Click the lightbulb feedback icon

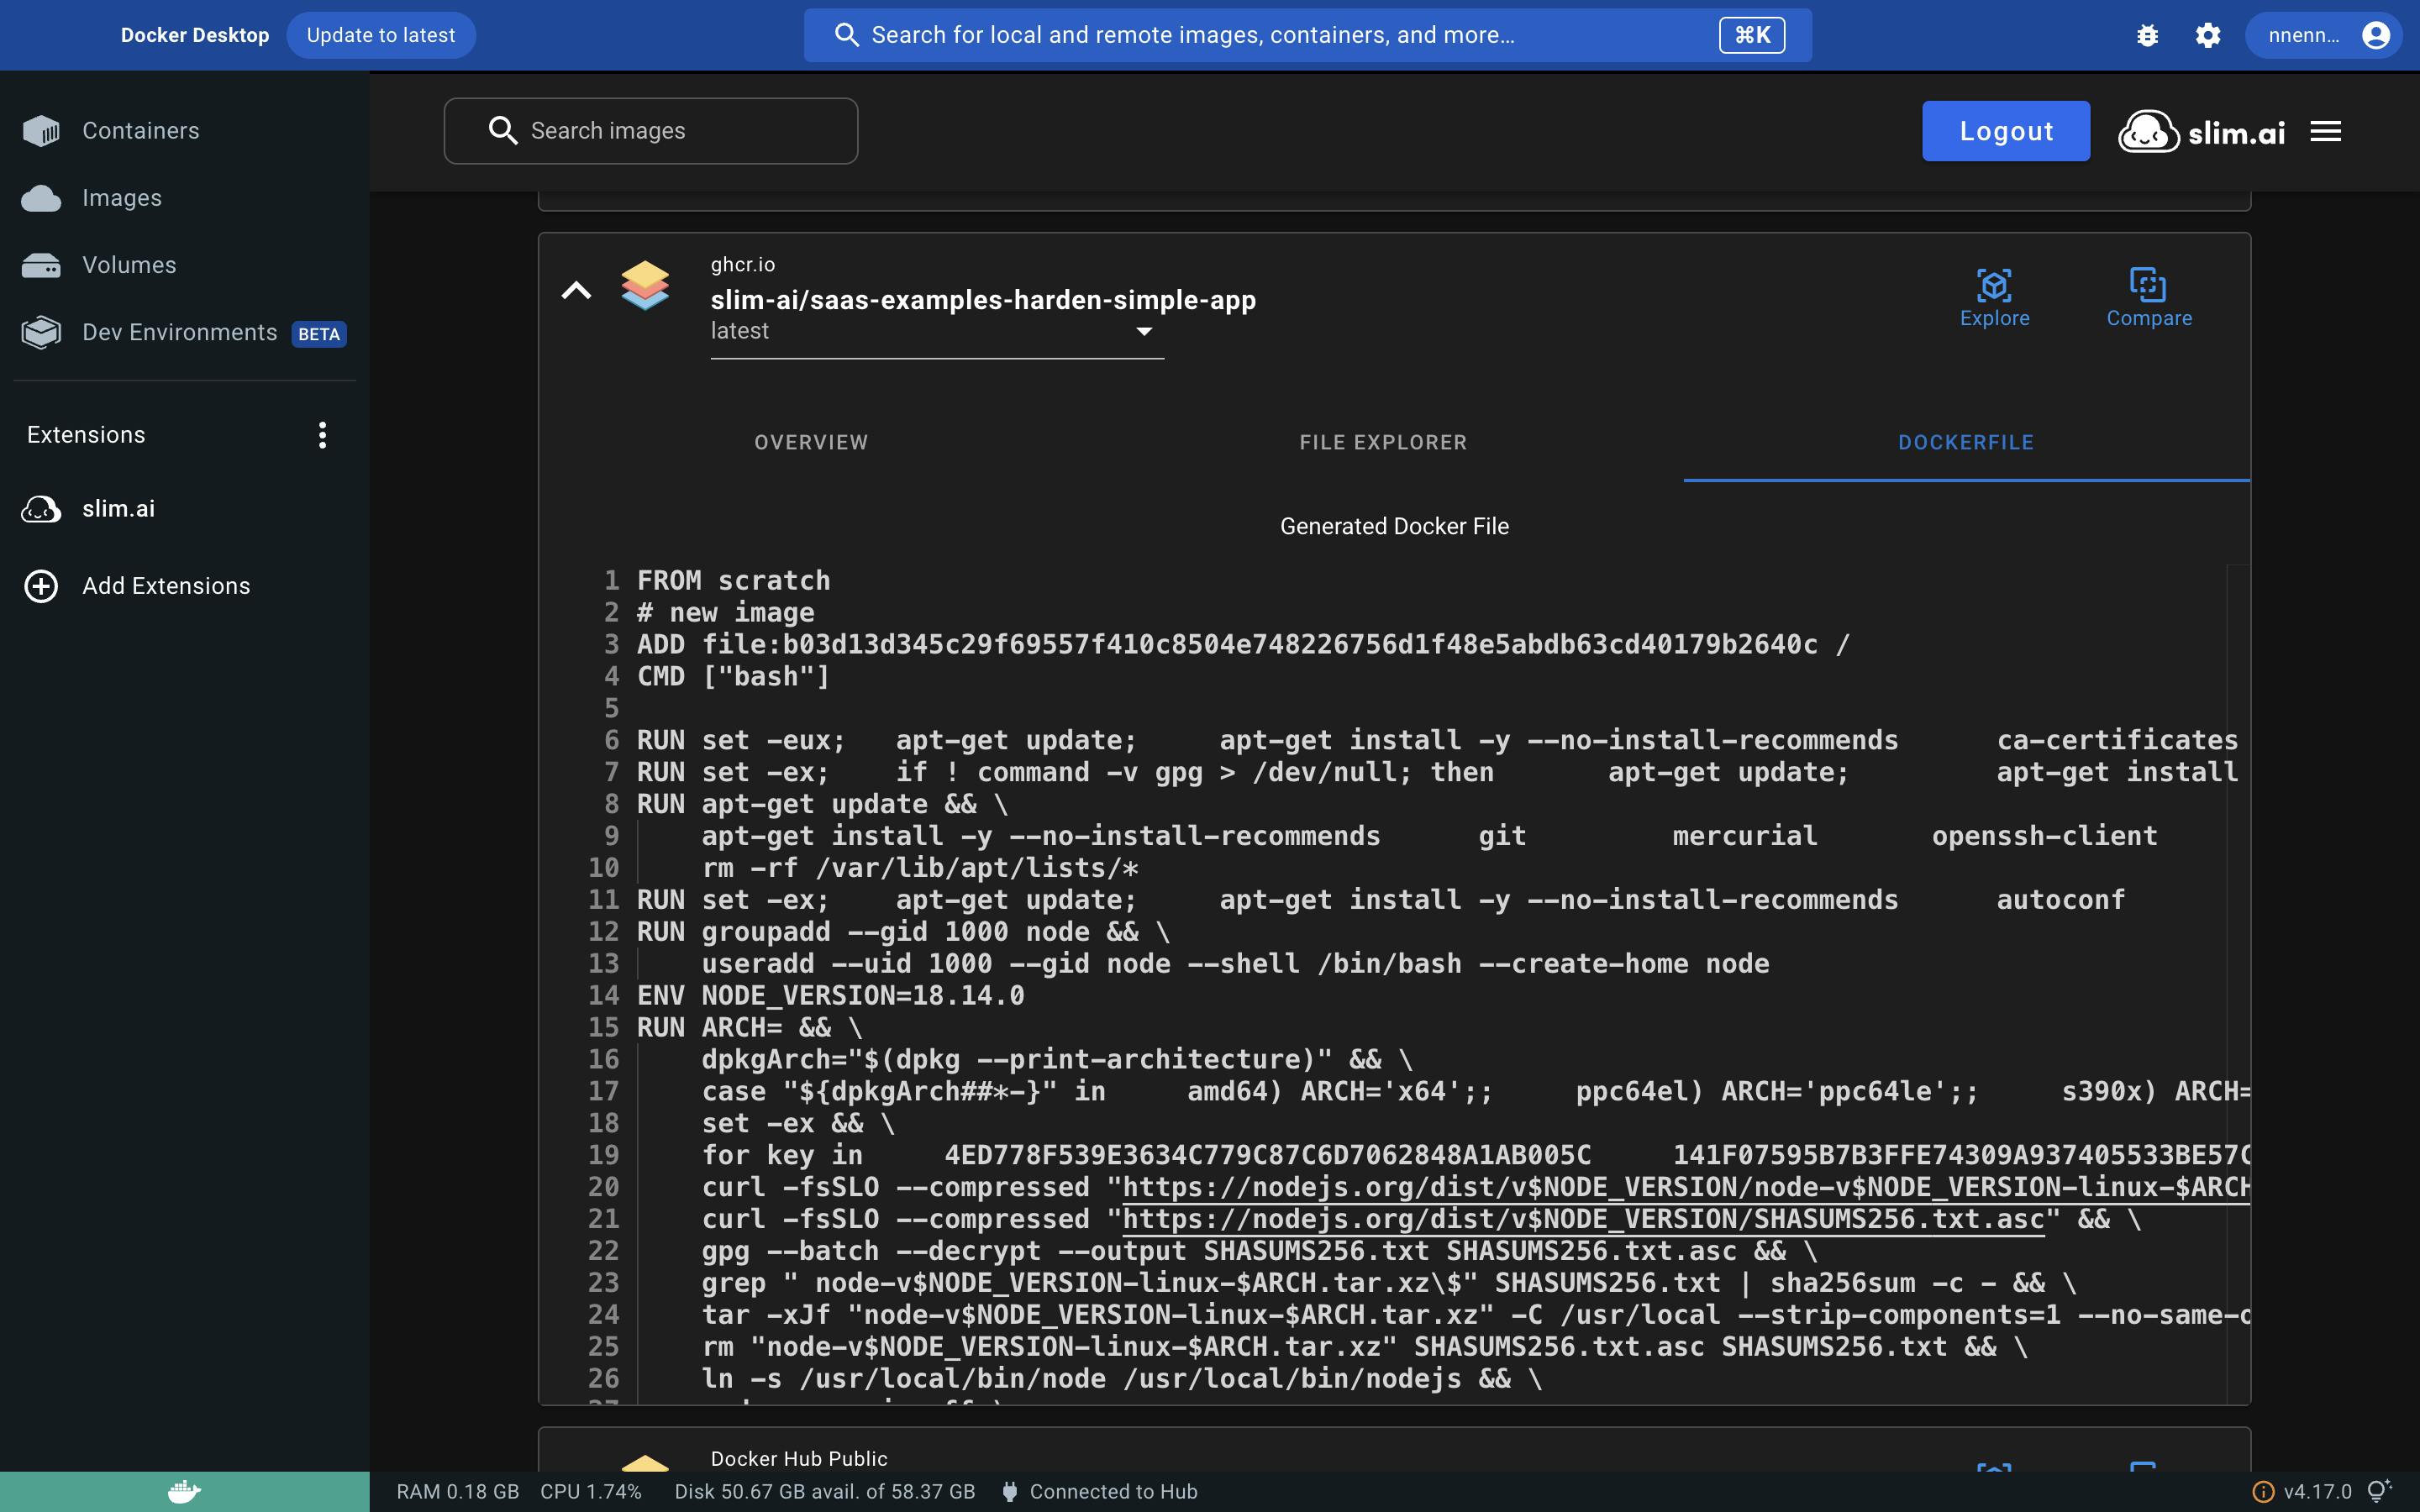pos(2380,1491)
